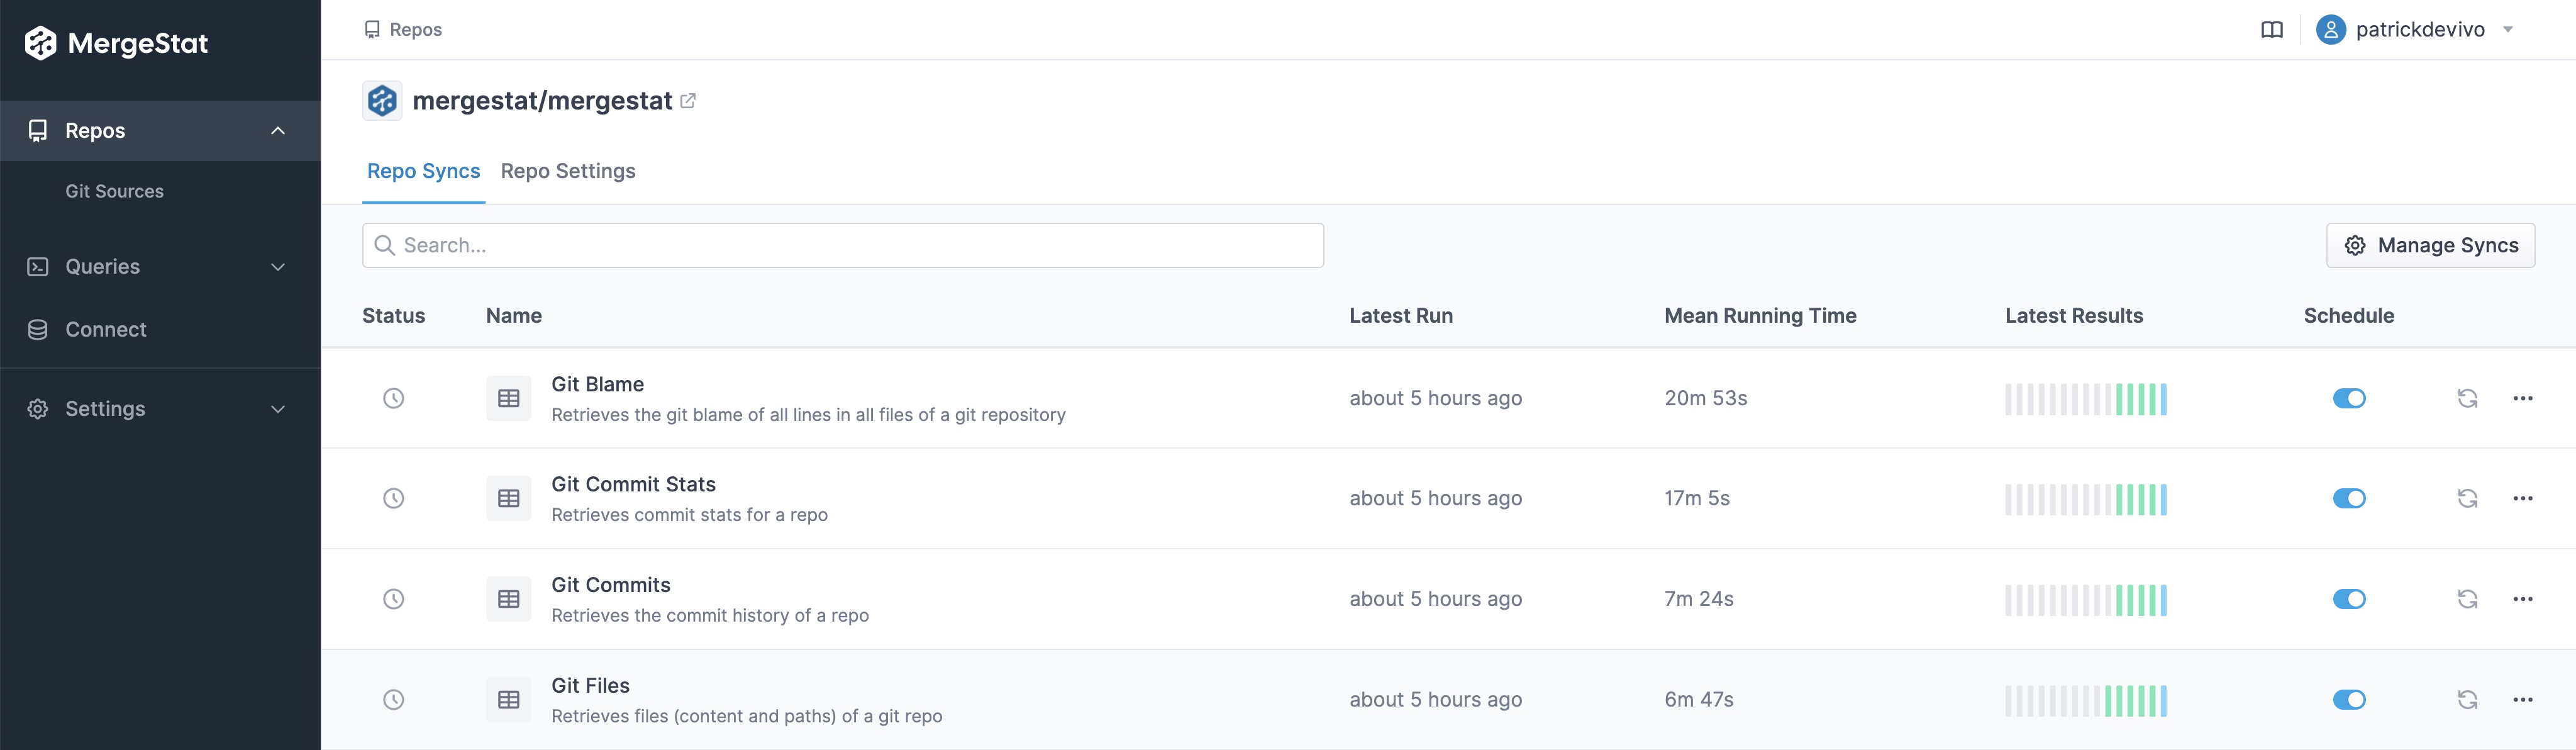Viewport: 2576px width, 750px height.
Task: Click sync-now icon for Git Commits
Action: pyautogui.click(x=2467, y=599)
